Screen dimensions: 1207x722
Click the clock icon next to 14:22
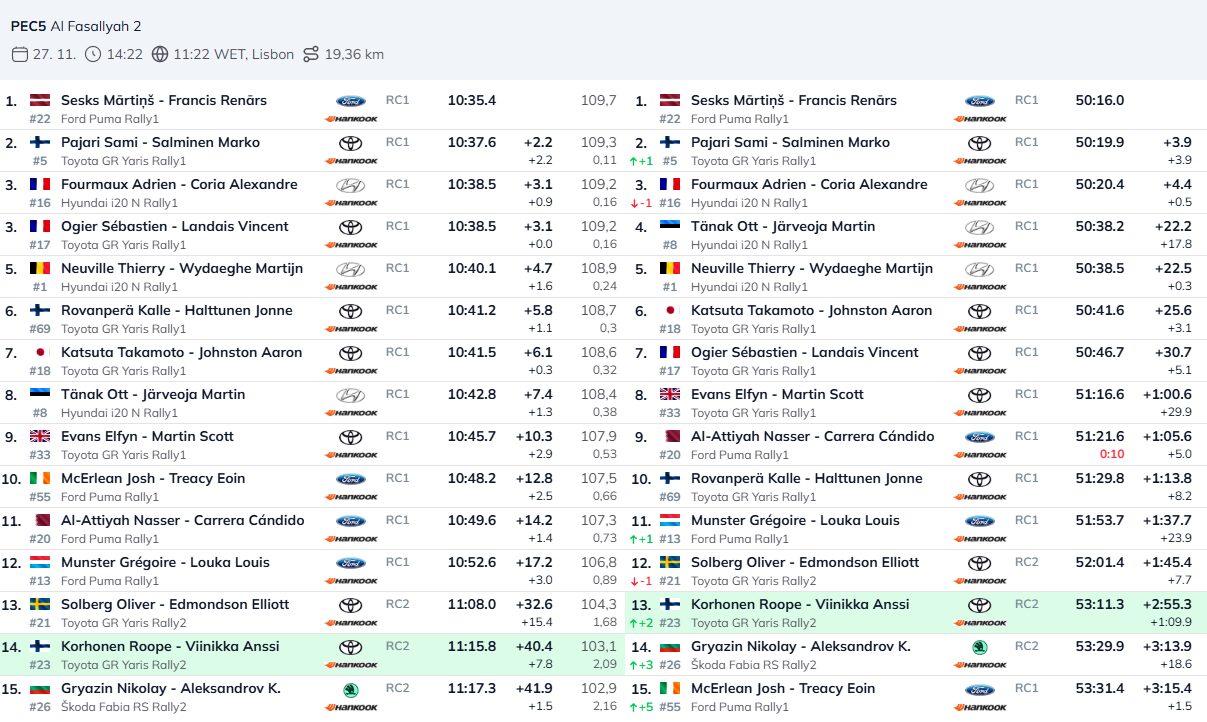[93, 54]
